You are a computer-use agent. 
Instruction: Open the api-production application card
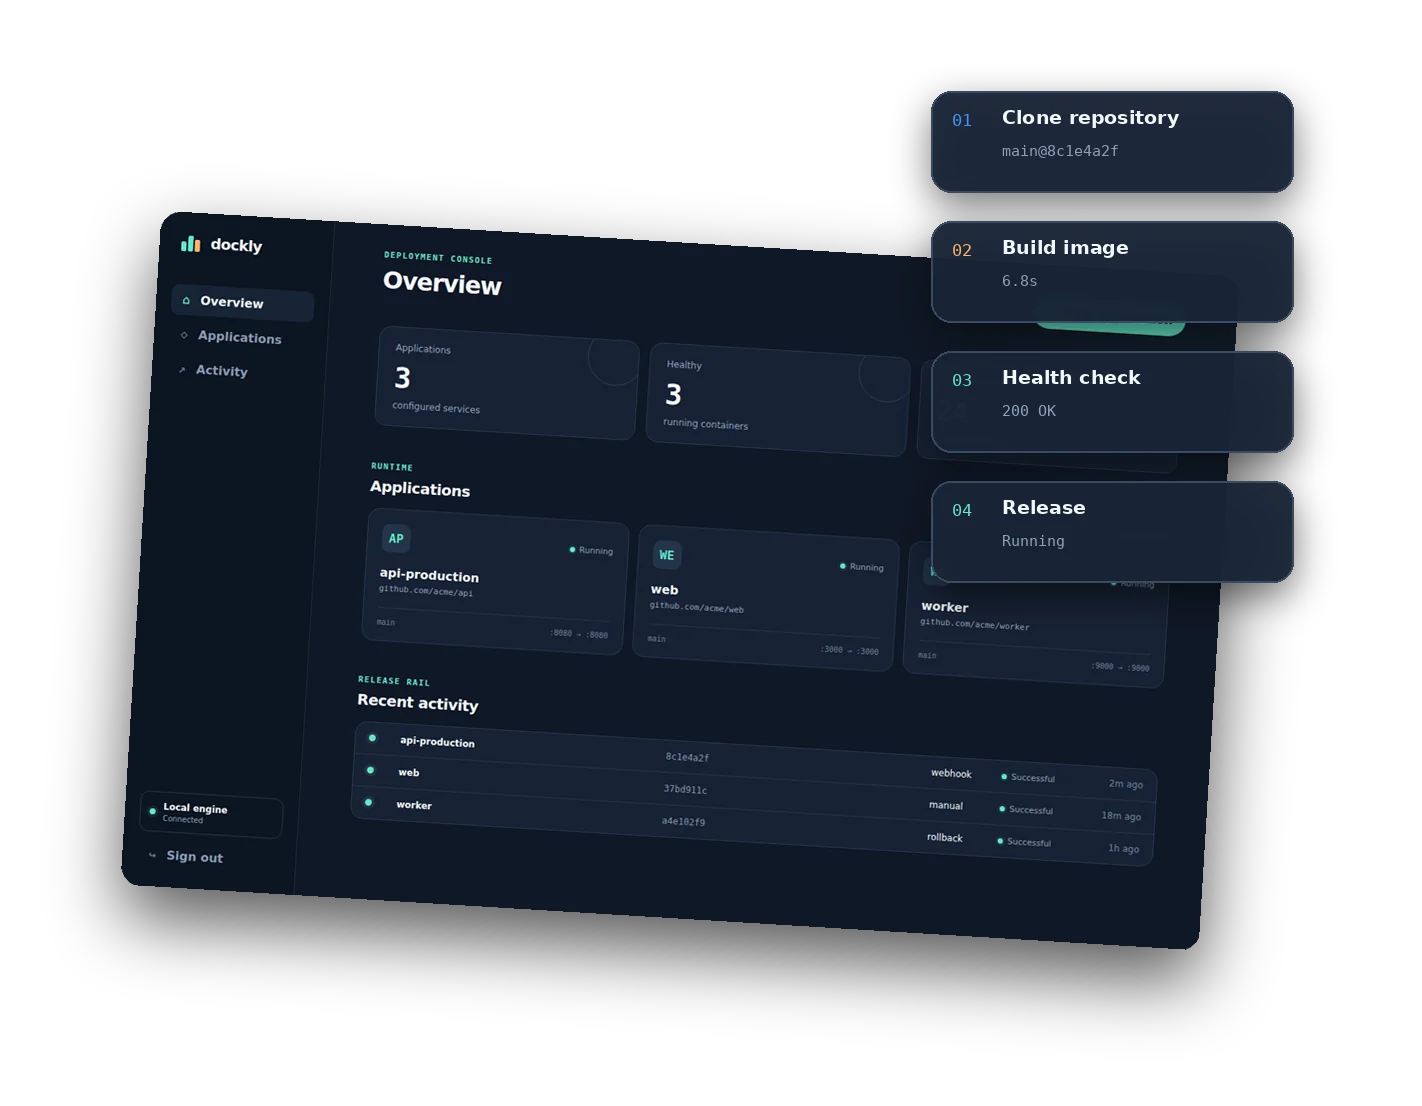pos(495,581)
